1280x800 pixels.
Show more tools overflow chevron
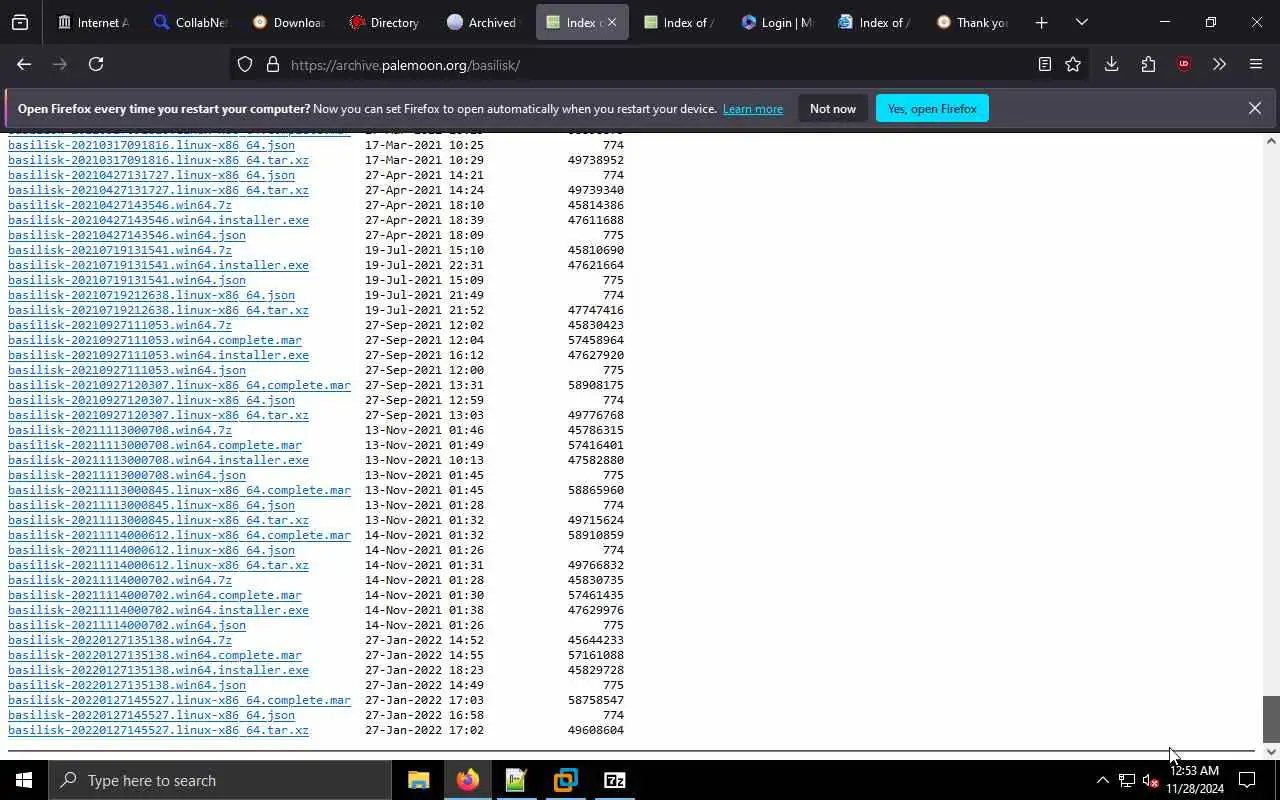click(1219, 64)
